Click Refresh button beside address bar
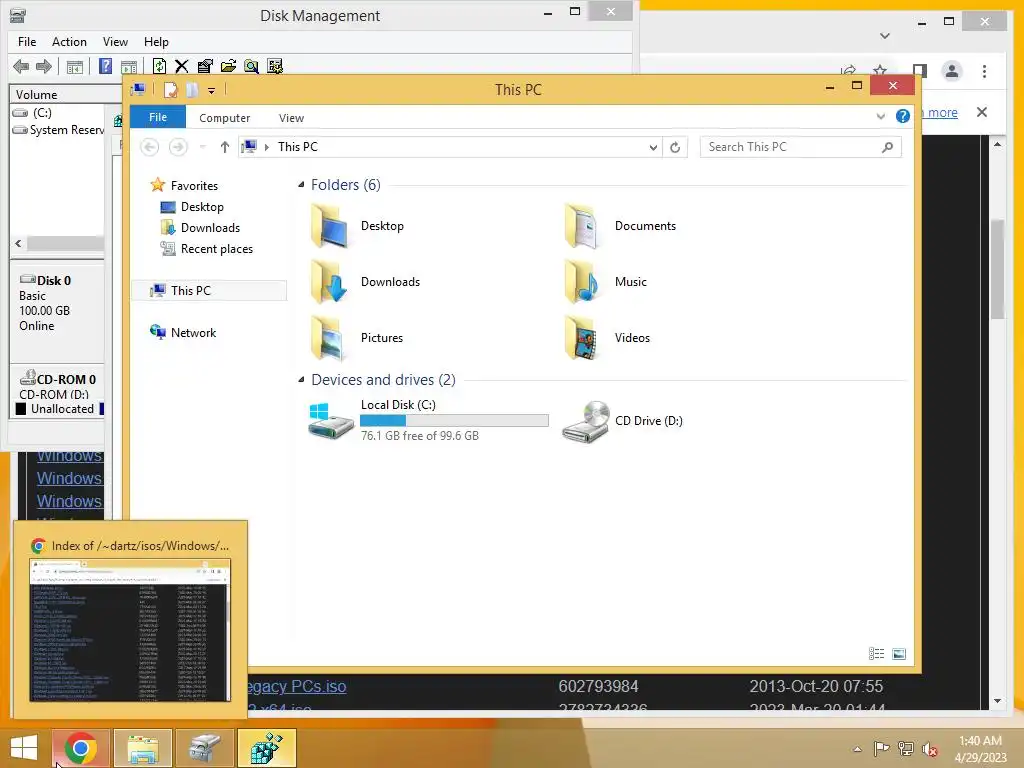Image resolution: width=1024 pixels, height=768 pixels. point(675,147)
